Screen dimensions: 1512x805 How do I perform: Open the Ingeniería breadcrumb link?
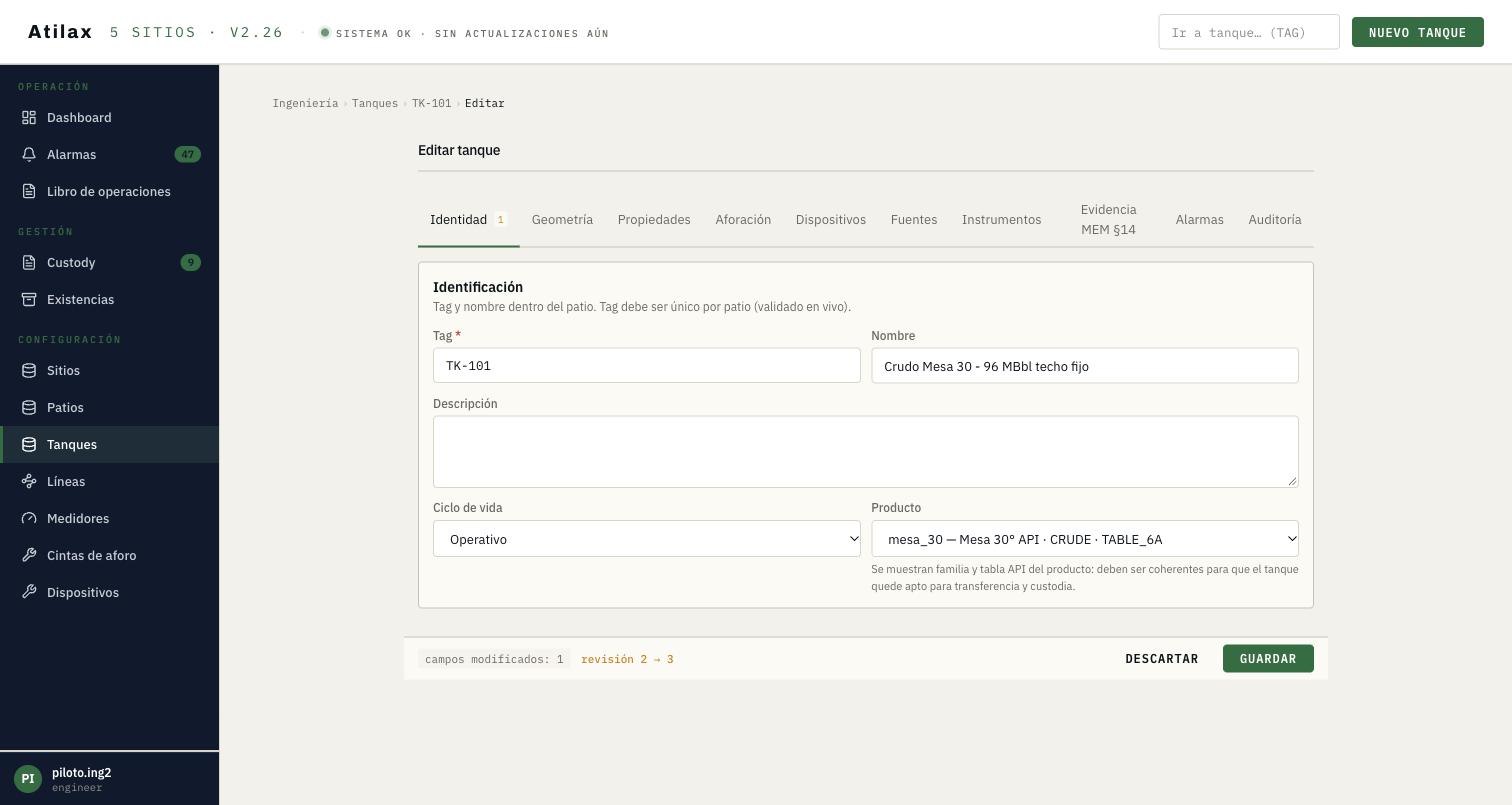(x=305, y=104)
